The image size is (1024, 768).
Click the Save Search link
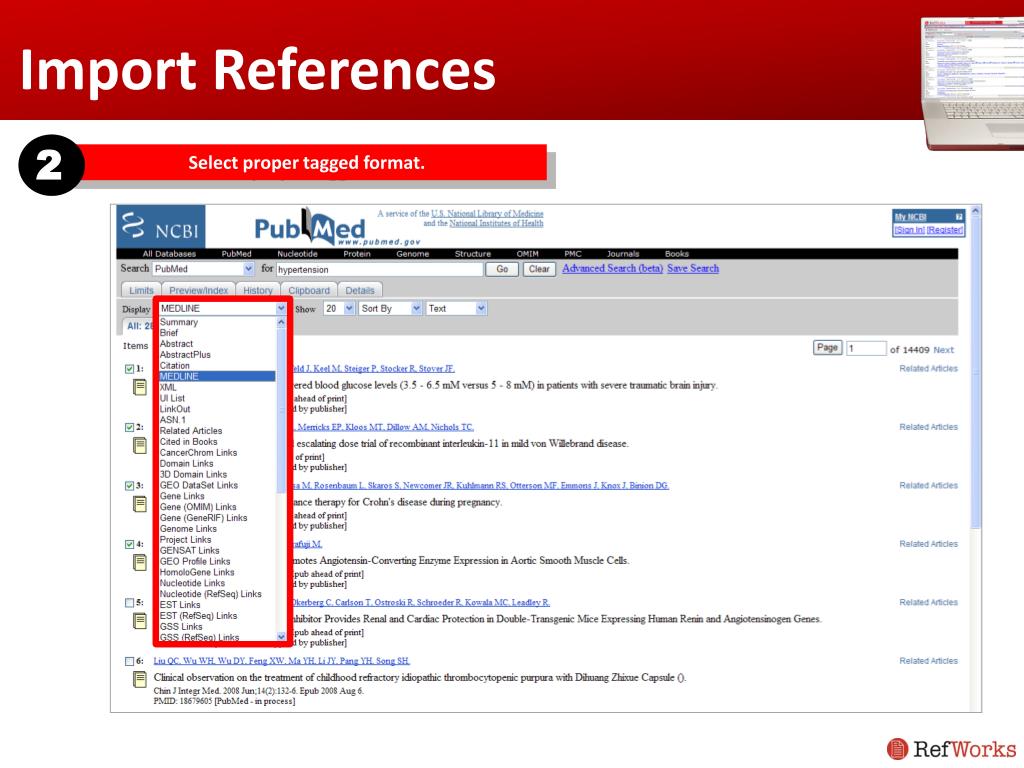point(693,268)
